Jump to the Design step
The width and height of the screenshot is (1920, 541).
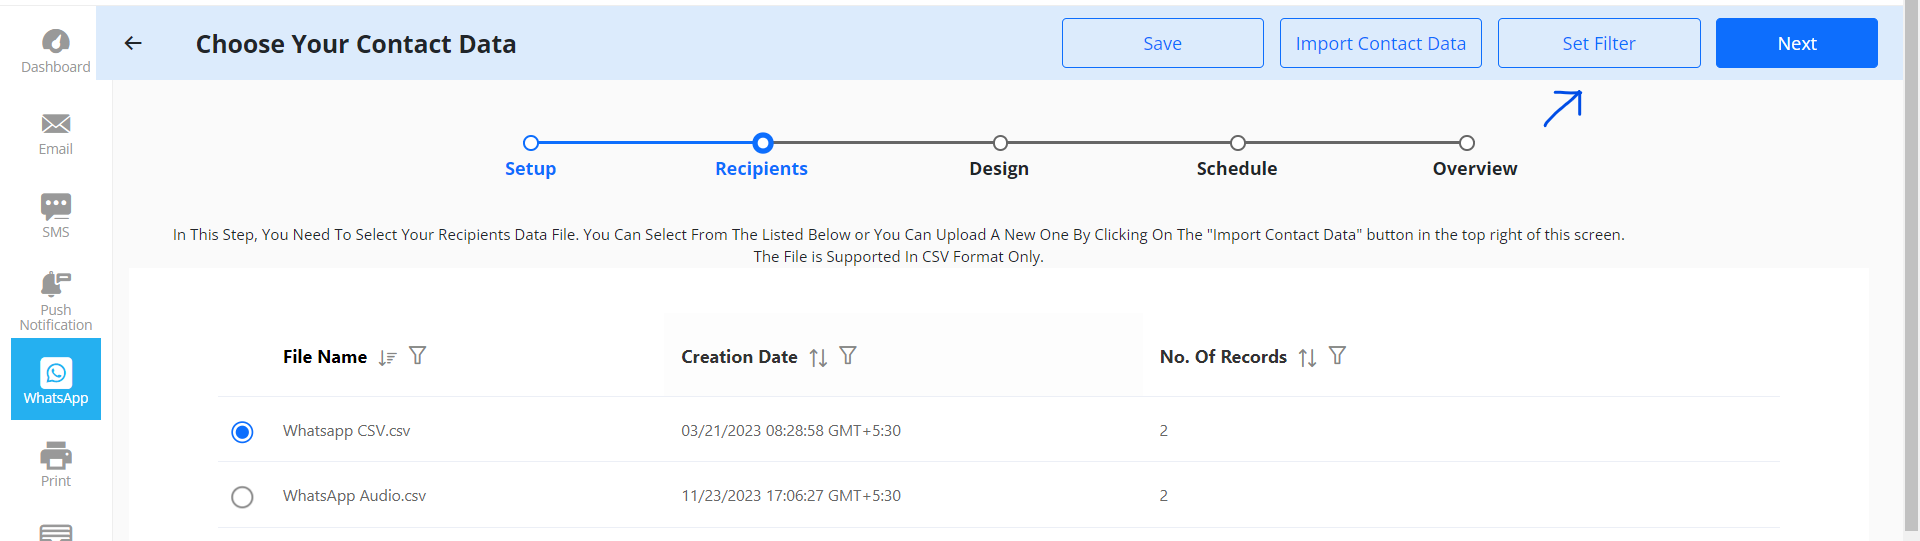click(x=999, y=168)
